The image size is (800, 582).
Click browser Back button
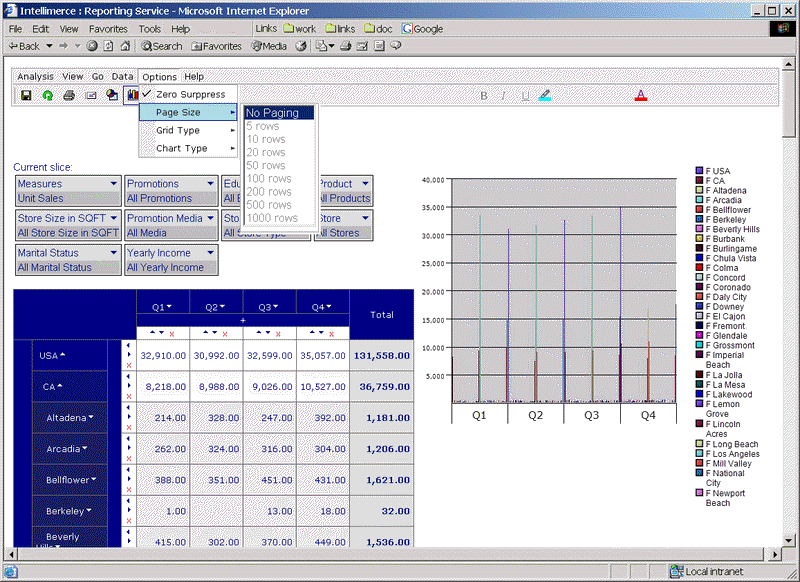24,46
